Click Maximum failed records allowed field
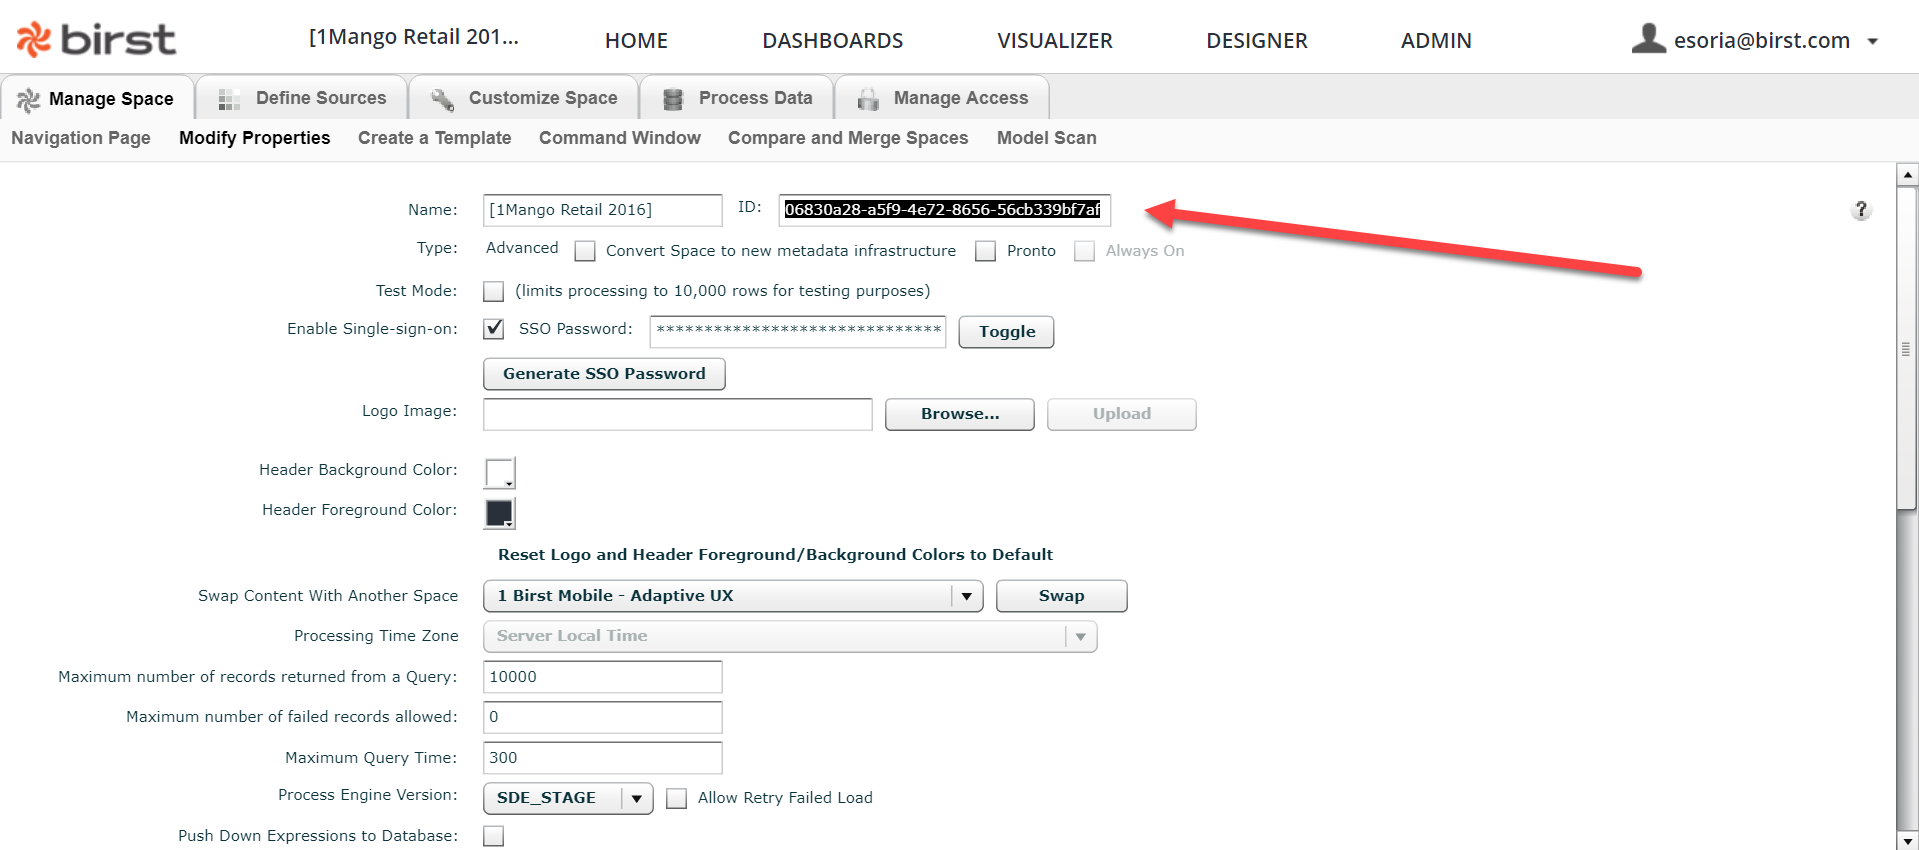 point(603,717)
